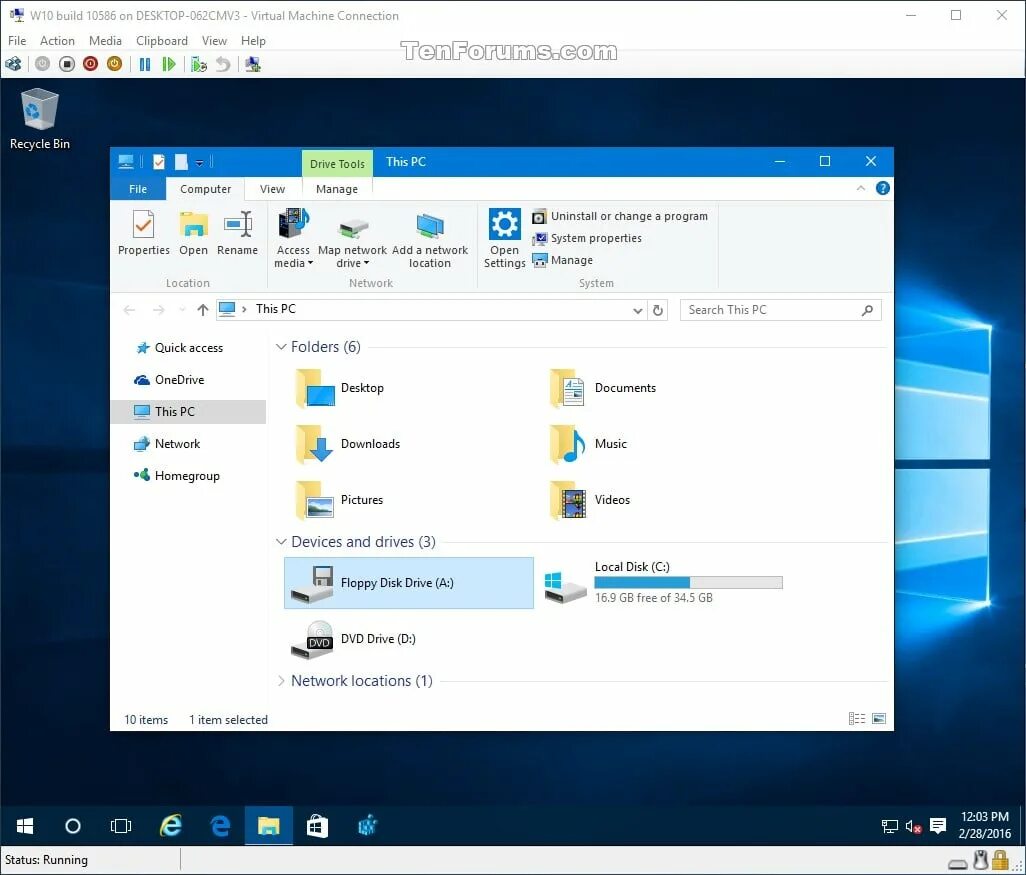Create a VM checkpoint

(199, 64)
